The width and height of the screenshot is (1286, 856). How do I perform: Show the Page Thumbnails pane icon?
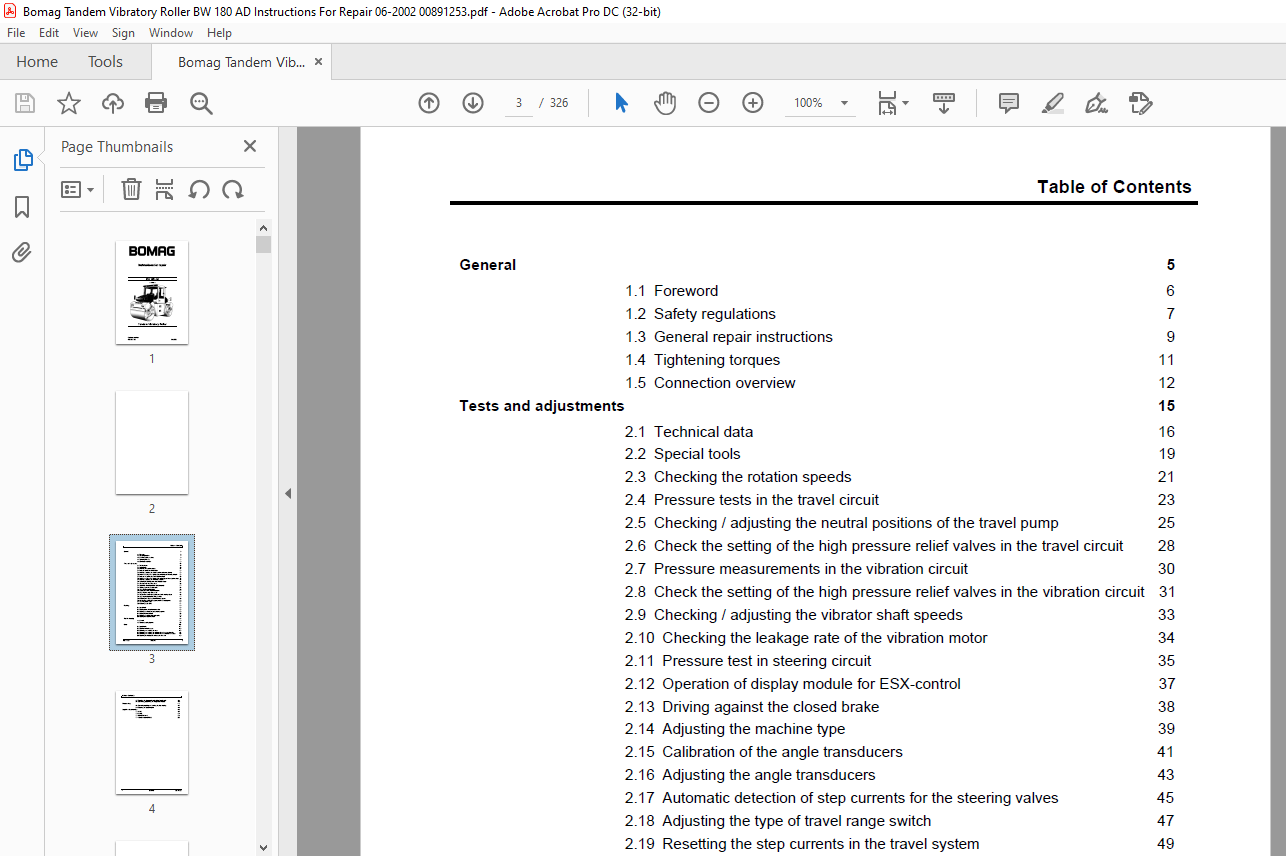point(22,160)
